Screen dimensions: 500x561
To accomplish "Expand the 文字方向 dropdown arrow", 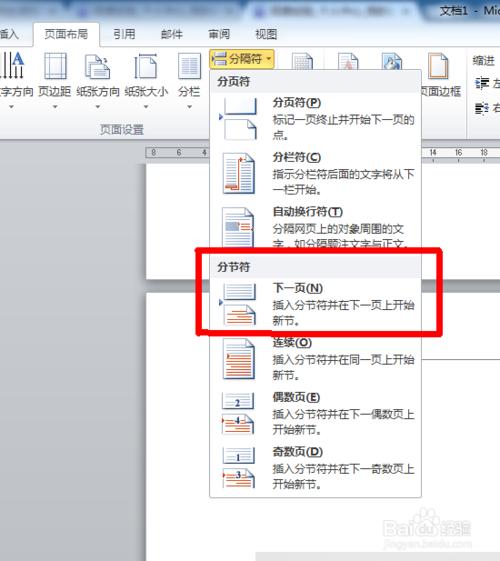I will (11, 107).
